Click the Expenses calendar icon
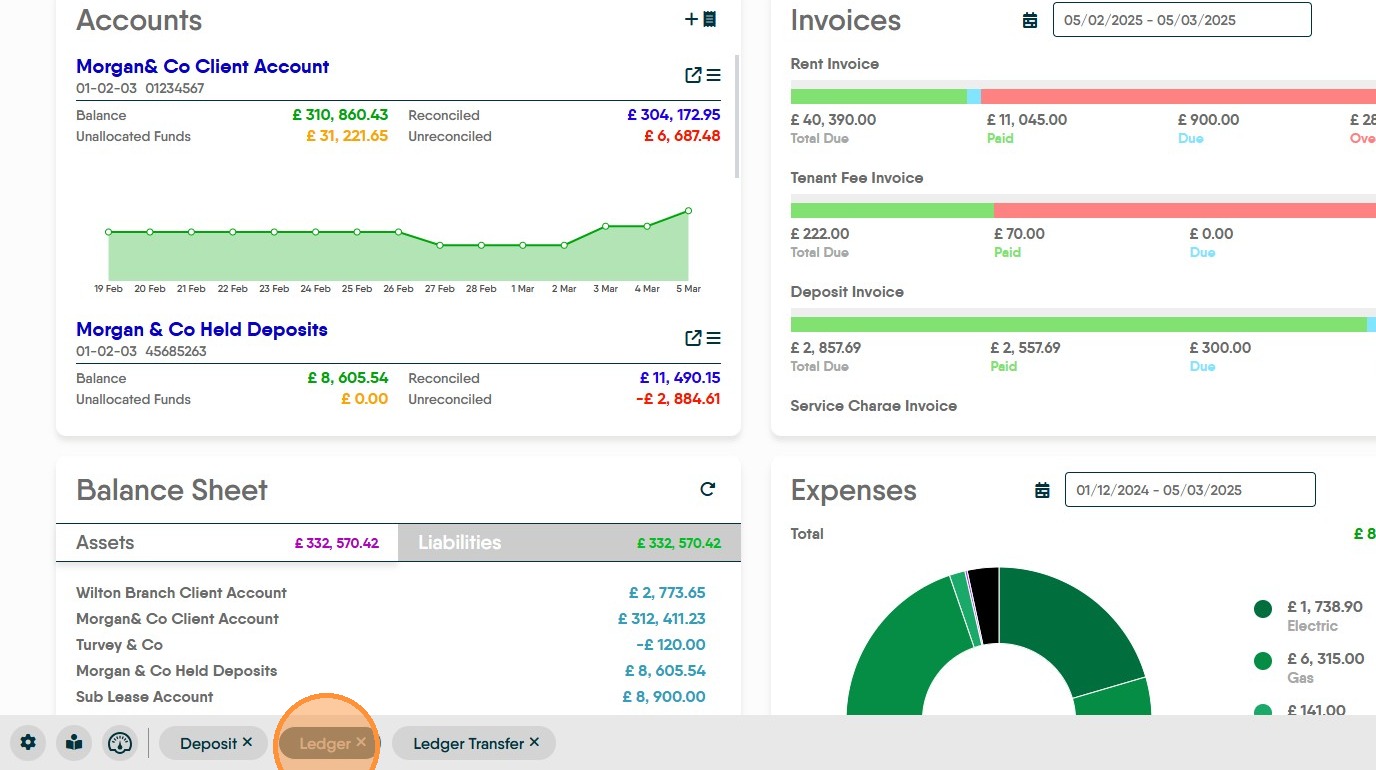 point(1042,490)
